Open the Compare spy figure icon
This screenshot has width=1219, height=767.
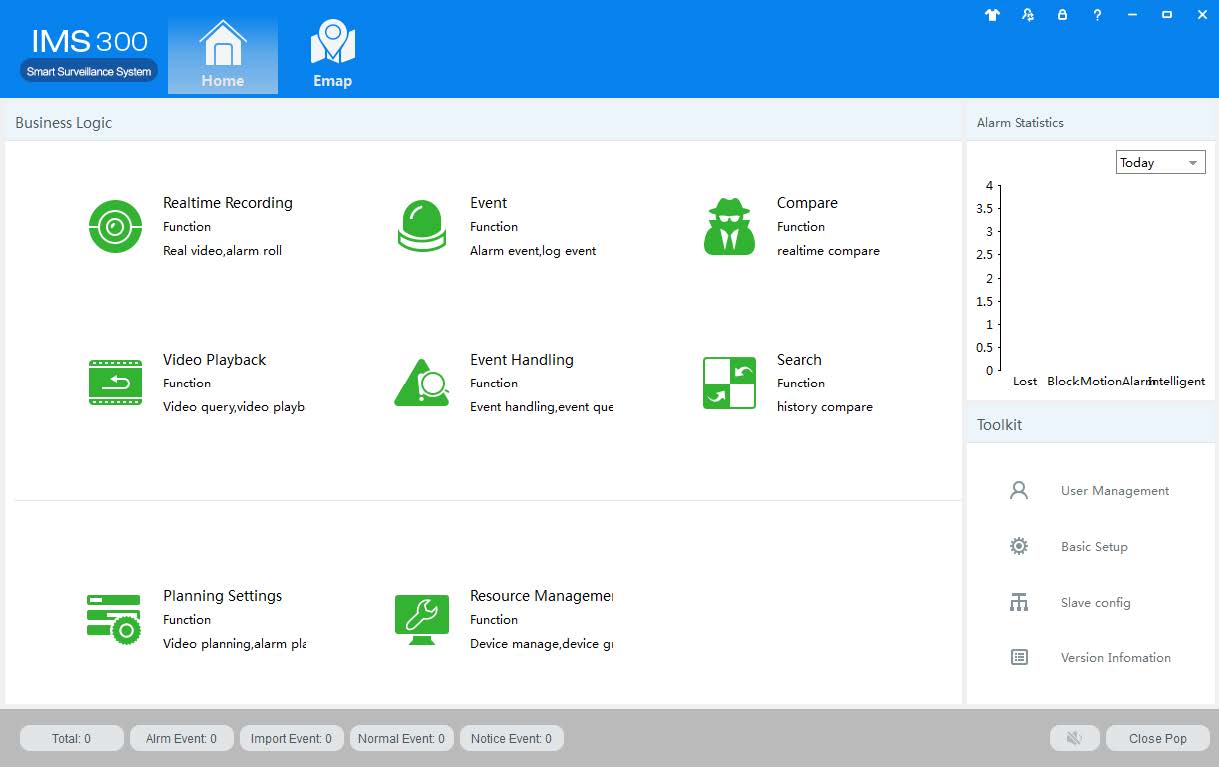click(x=729, y=227)
